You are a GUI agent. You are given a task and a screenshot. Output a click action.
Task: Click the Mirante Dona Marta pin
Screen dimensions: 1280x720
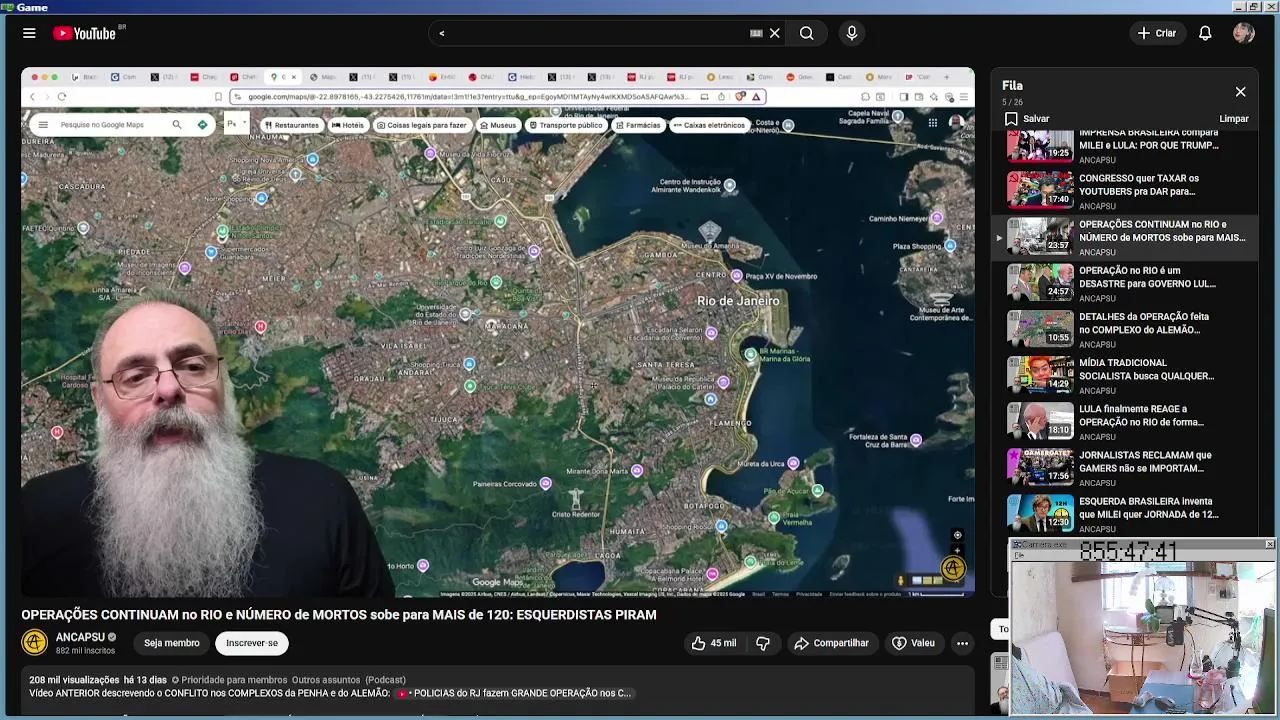pos(637,471)
